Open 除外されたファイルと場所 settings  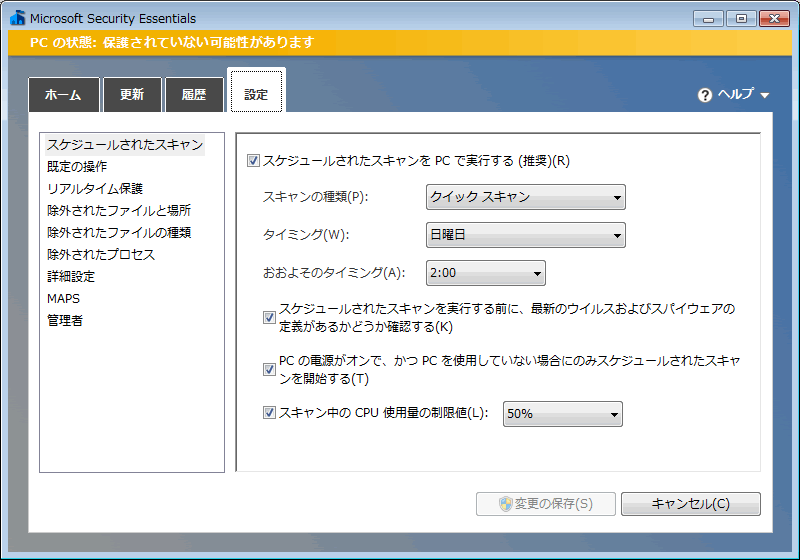point(119,211)
